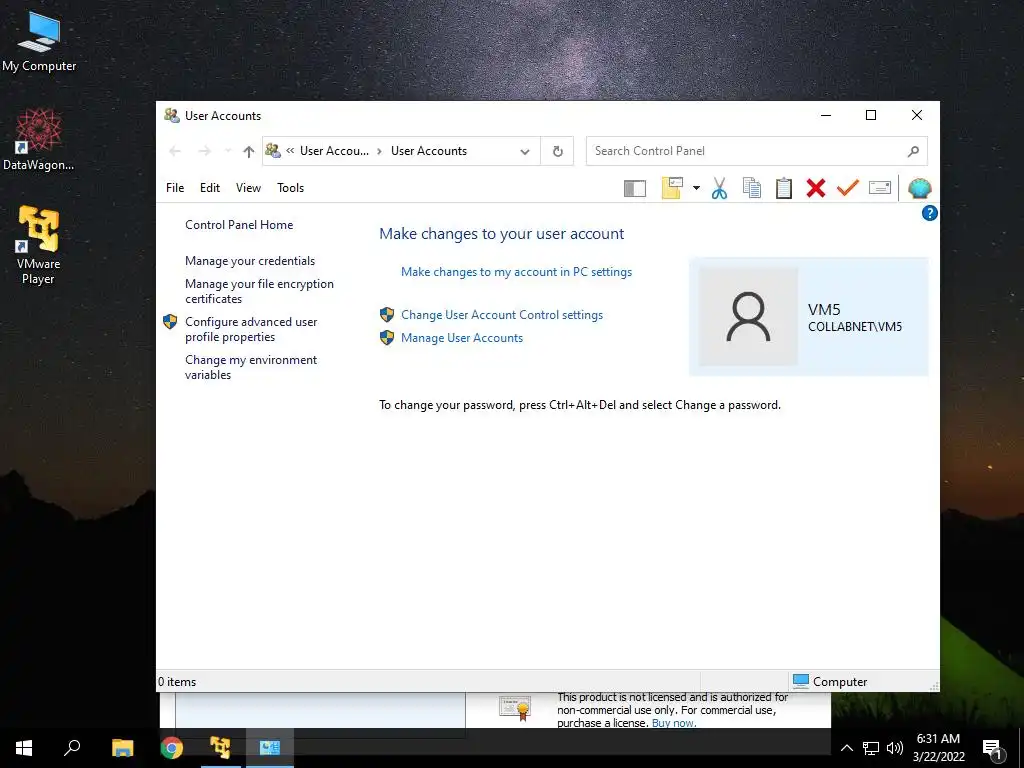
Task: Open Manage your credentials
Action: (250, 261)
